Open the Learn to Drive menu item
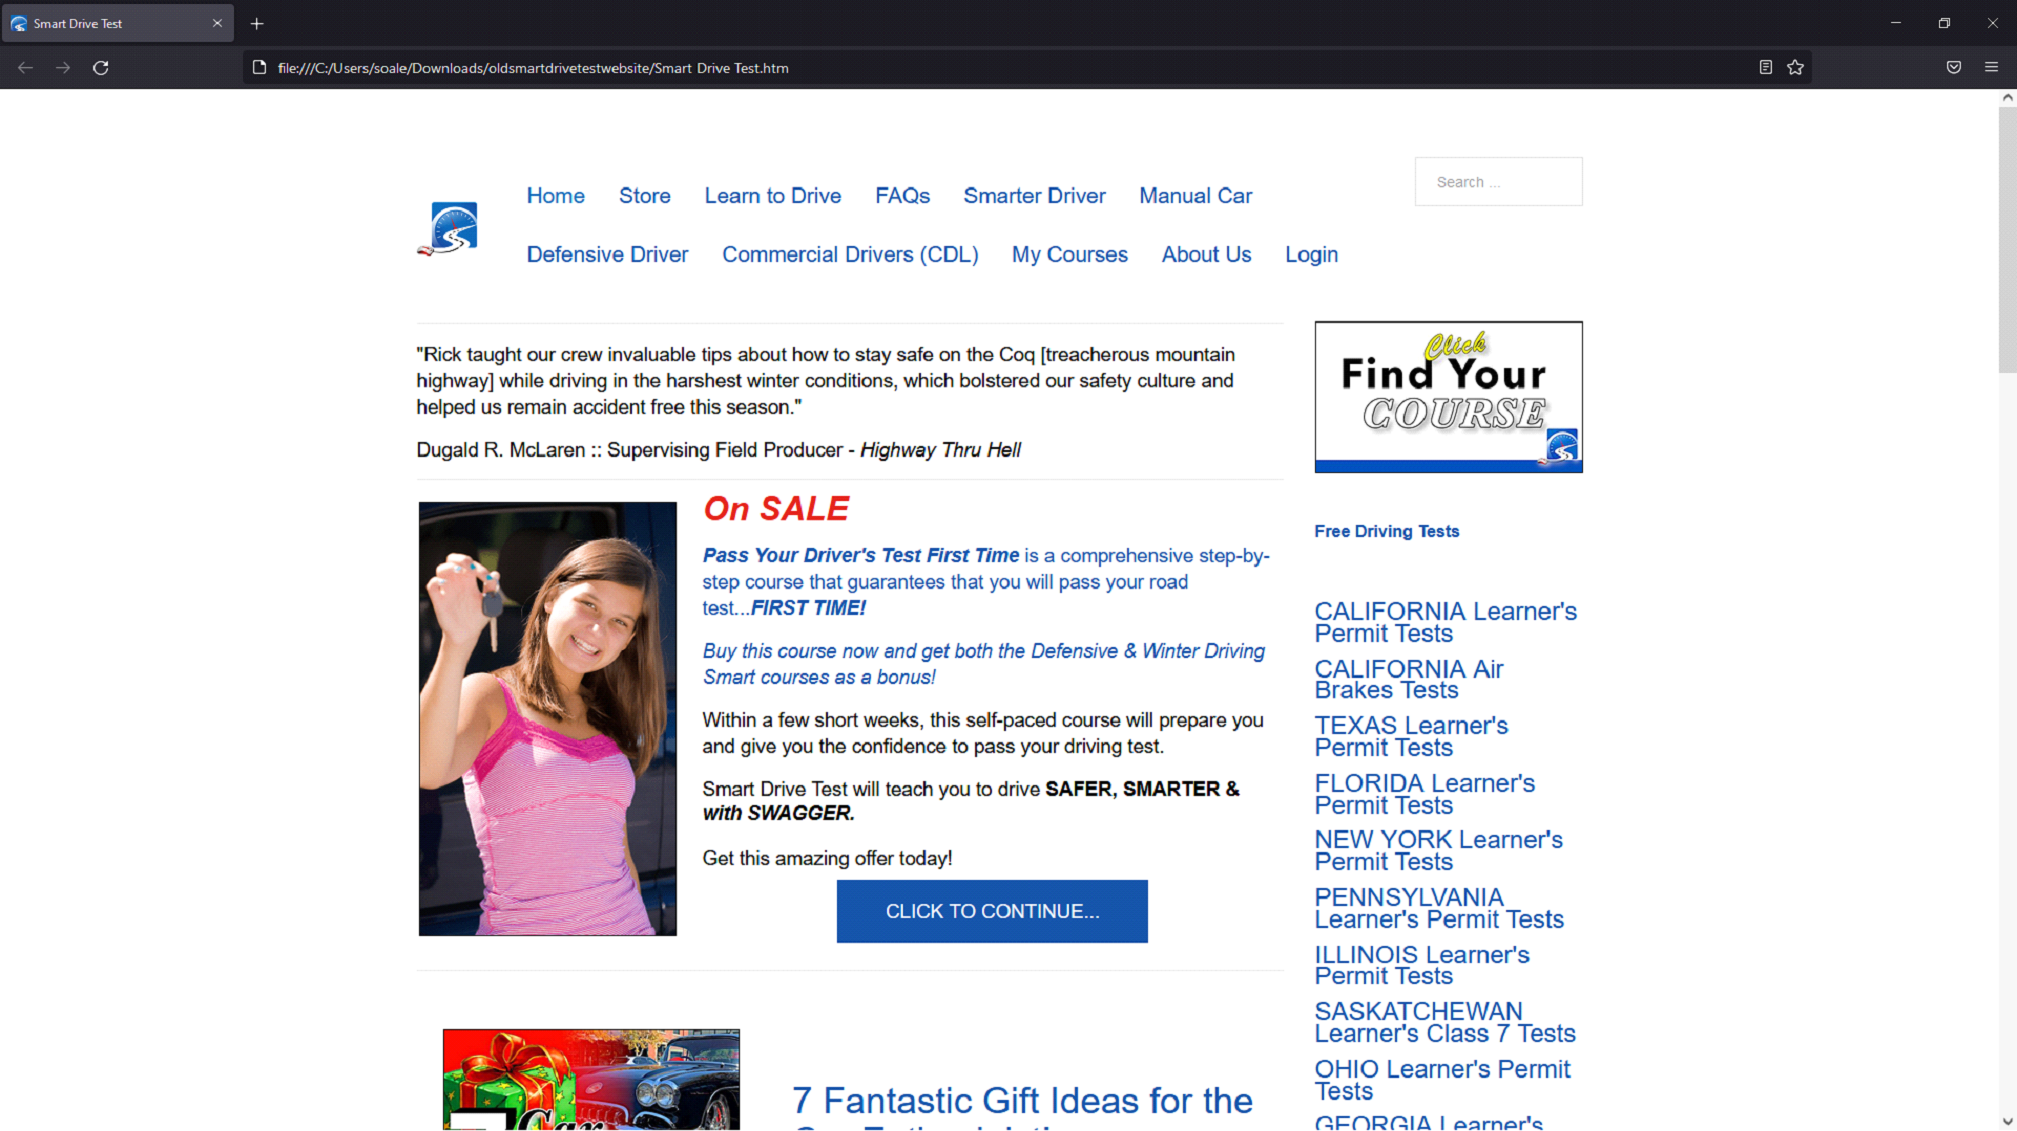This screenshot has height=1131, width=2017. point(772,196)
